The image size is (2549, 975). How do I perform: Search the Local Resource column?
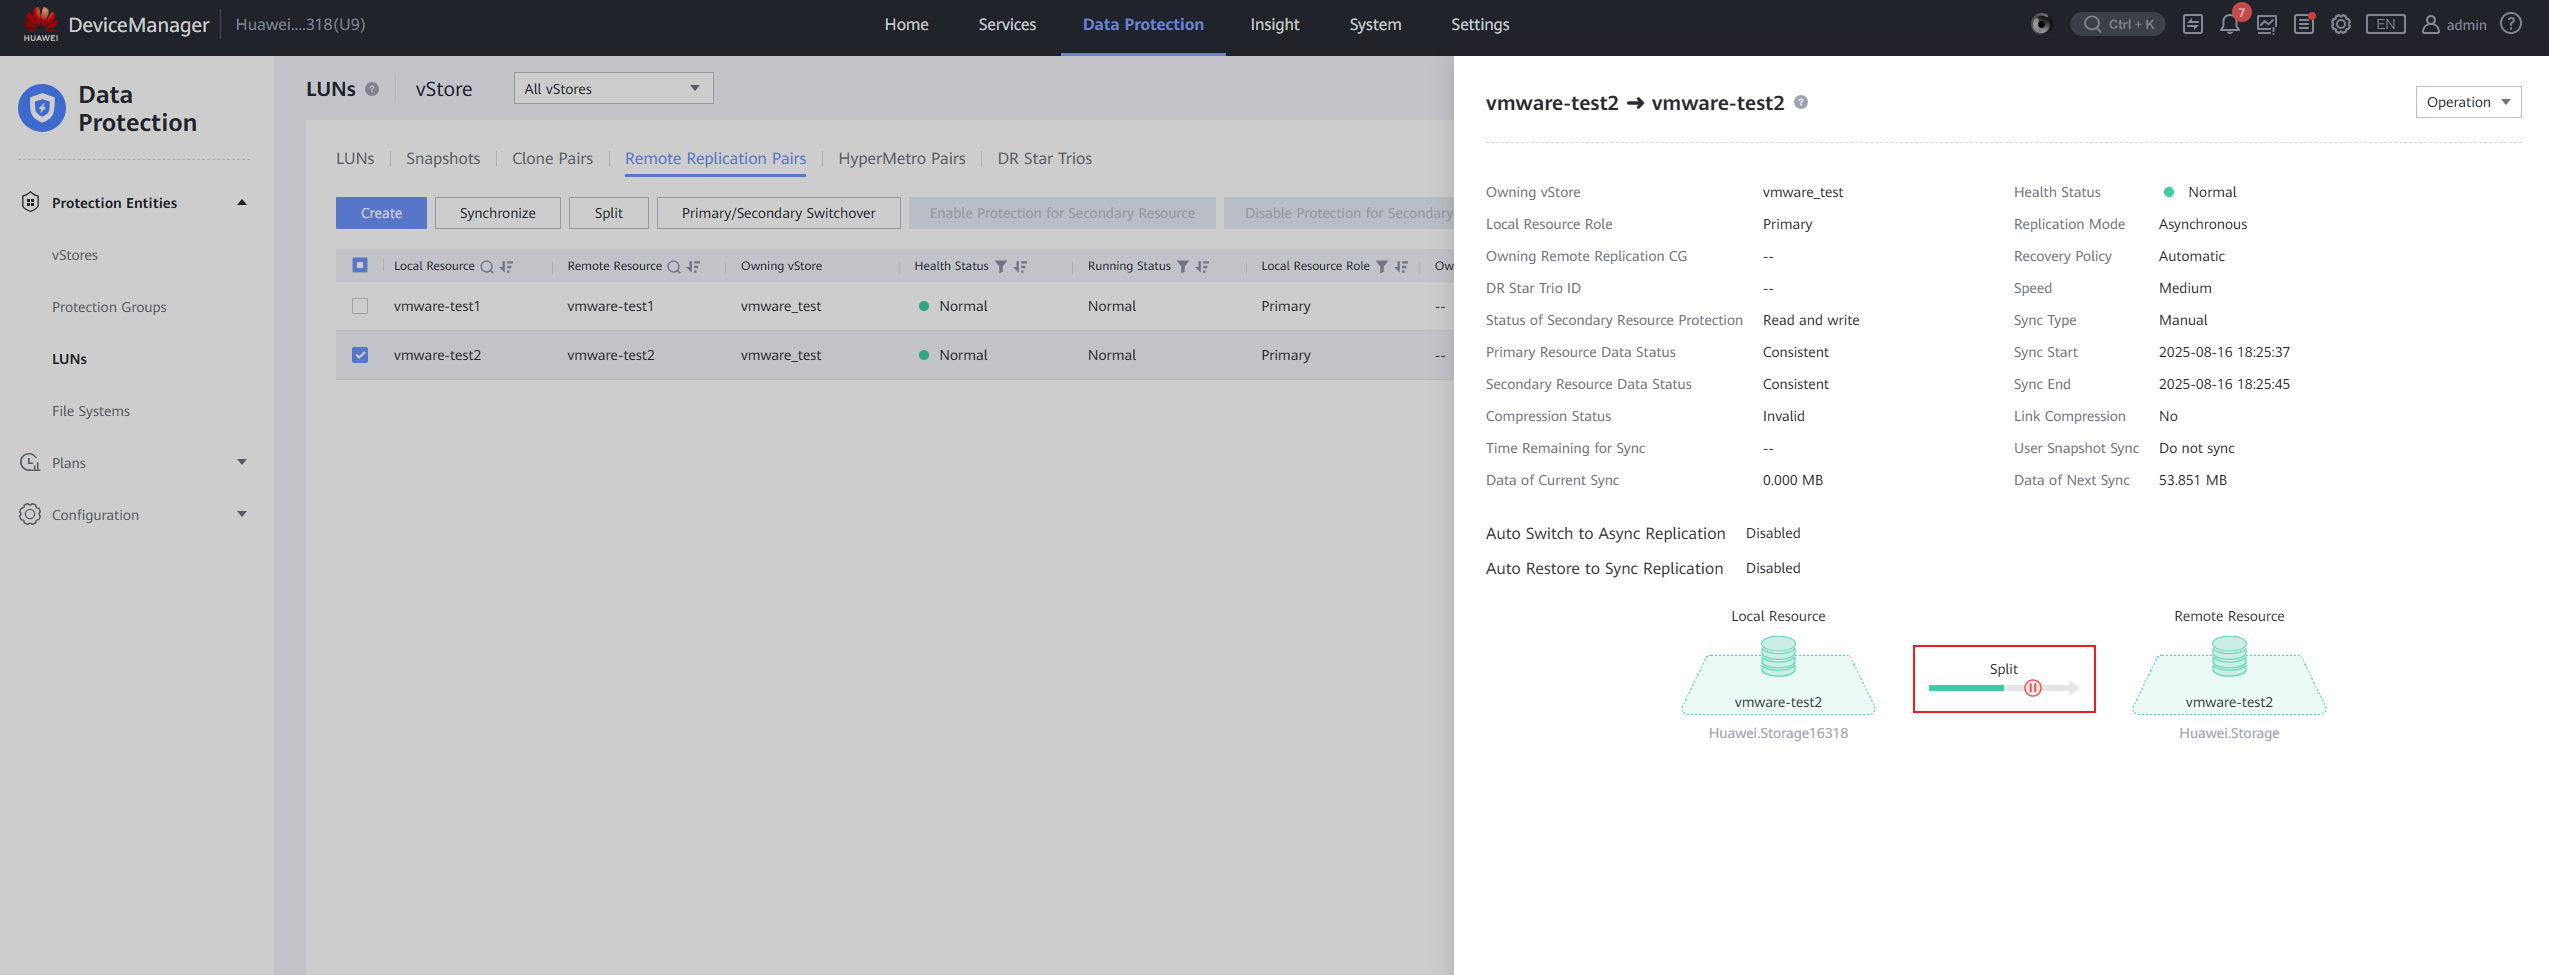click(x=487, y=267)
